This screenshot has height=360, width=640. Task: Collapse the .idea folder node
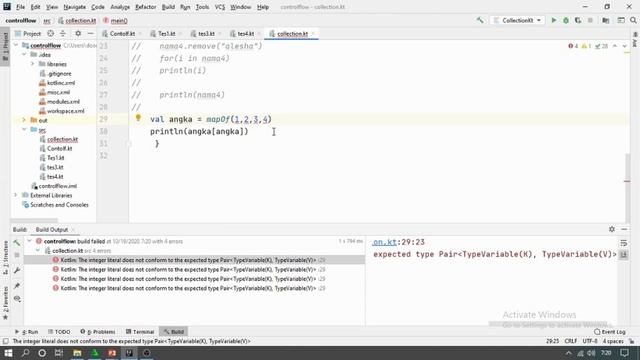[x=24, y=55]
